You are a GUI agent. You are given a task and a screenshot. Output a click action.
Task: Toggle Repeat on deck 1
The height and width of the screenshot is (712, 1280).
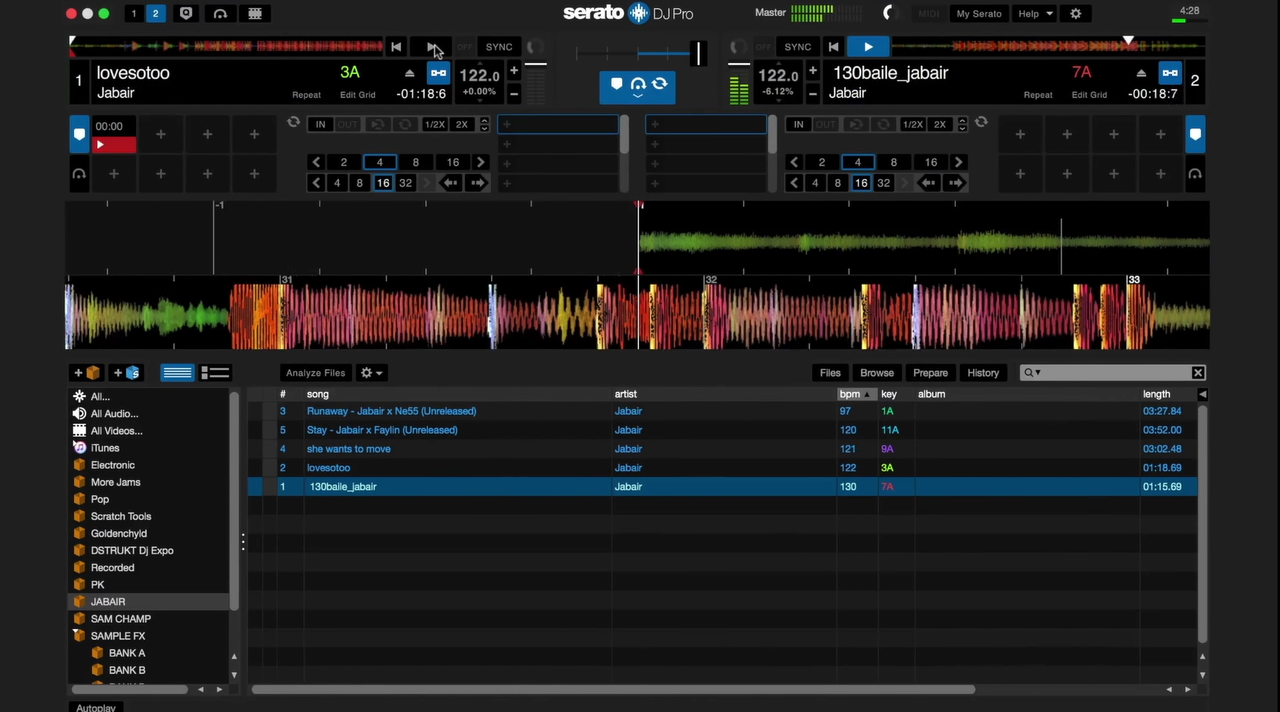pyautogui.click(x=307, y=95)
